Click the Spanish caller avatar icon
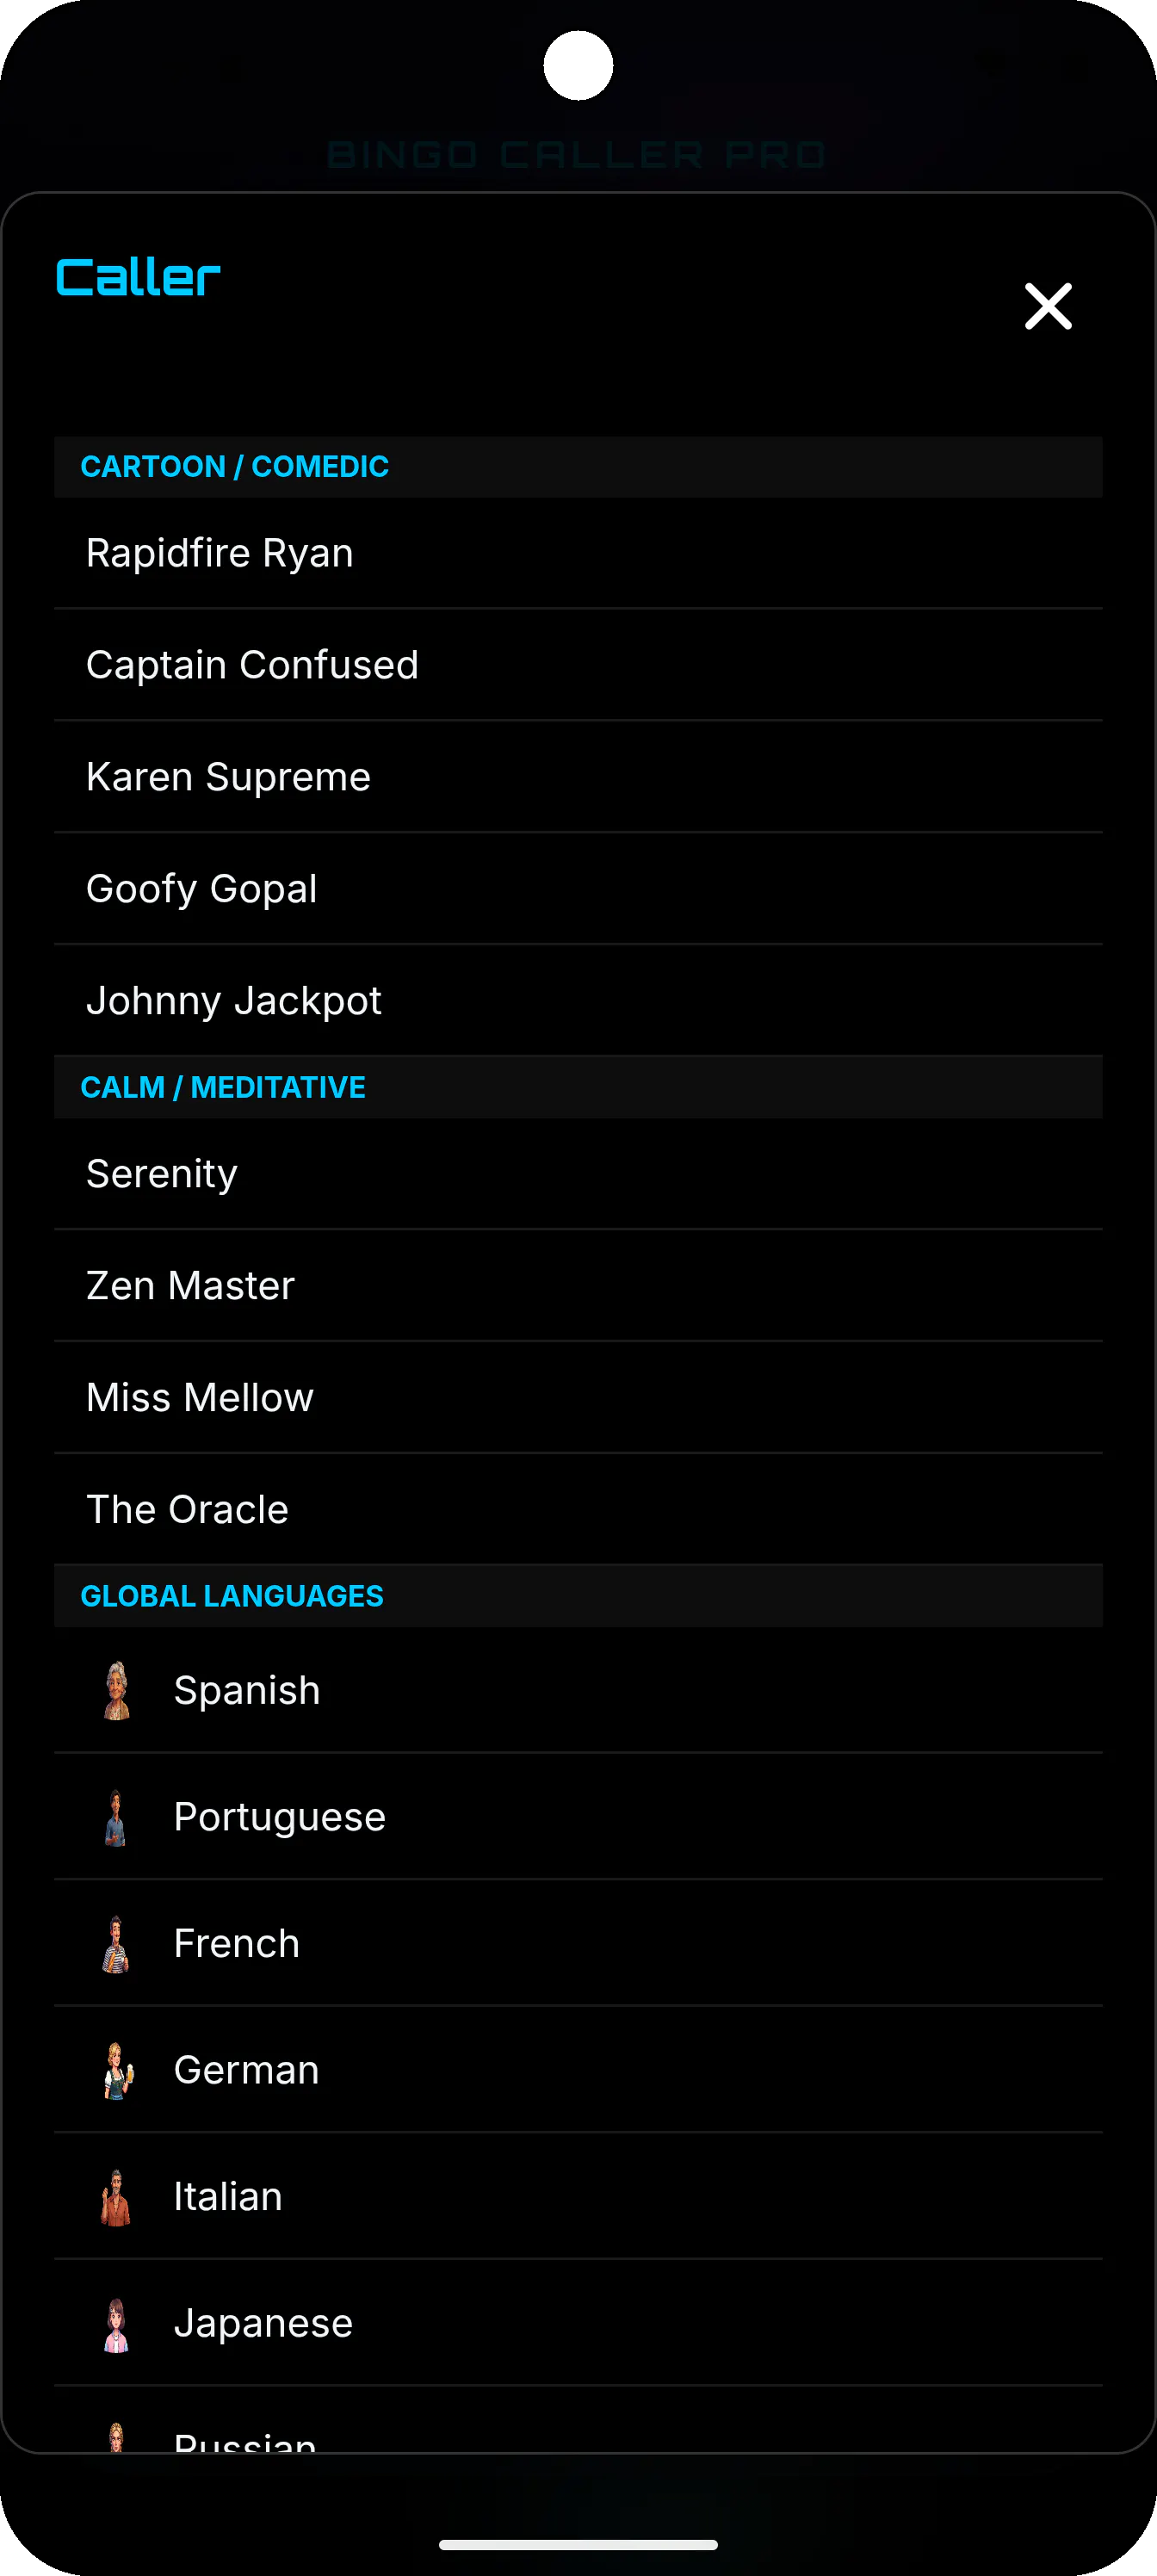 [117, 1690]
